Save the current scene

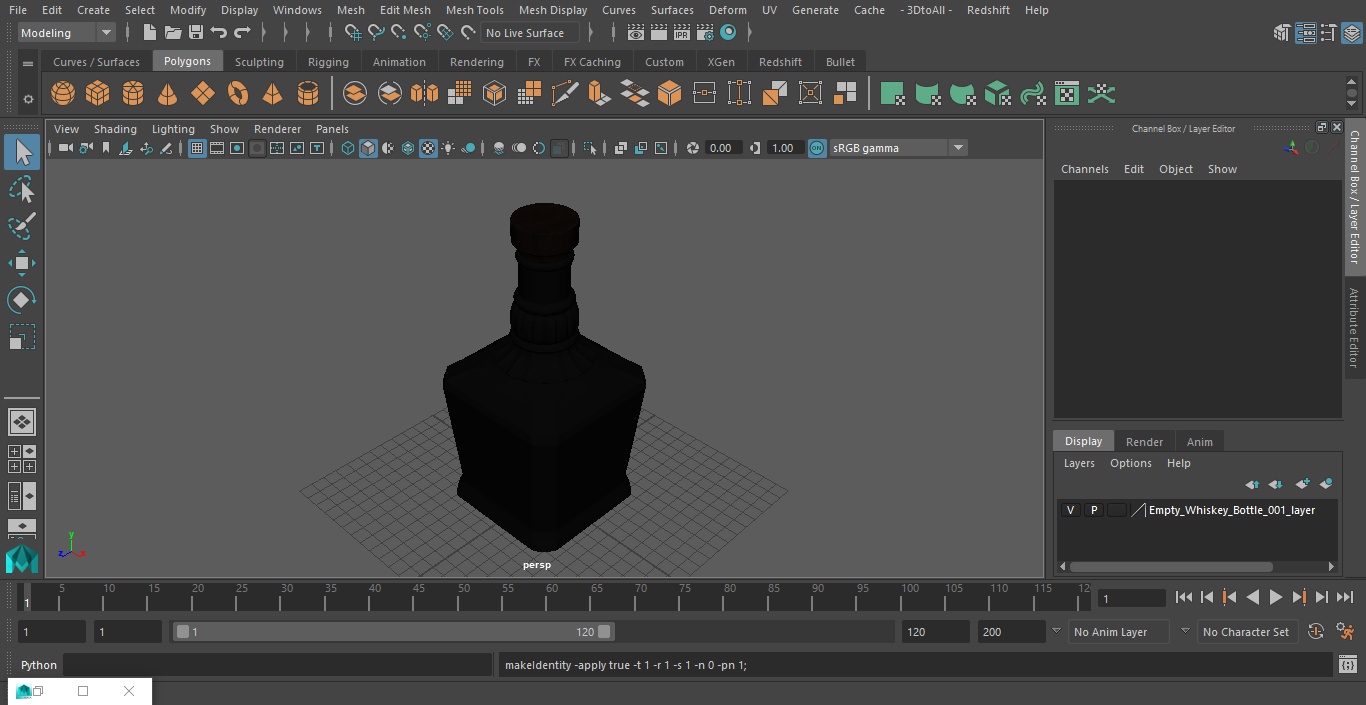tap(196, 33)
